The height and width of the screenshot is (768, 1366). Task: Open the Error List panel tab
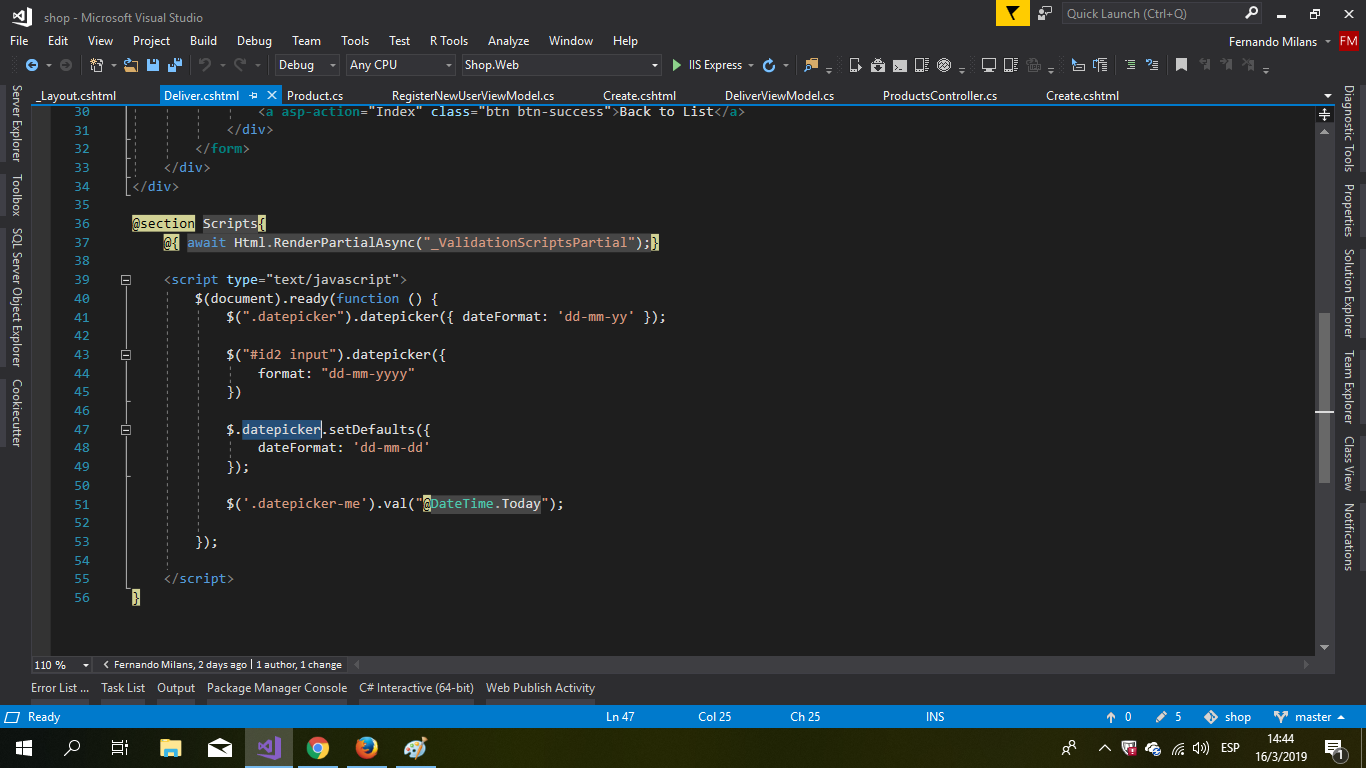point(60,688)
